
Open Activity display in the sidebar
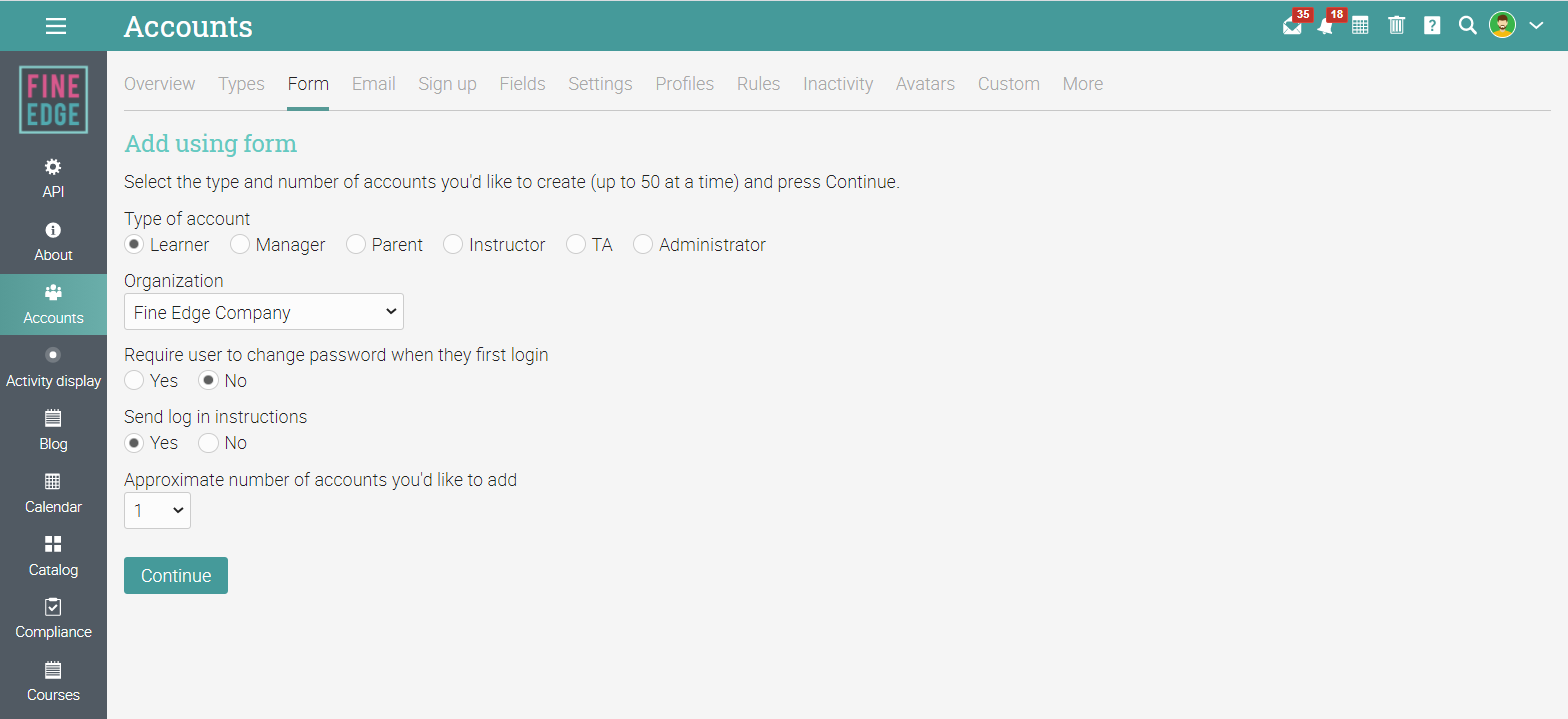pyautogui.click(x=53, y=368)
